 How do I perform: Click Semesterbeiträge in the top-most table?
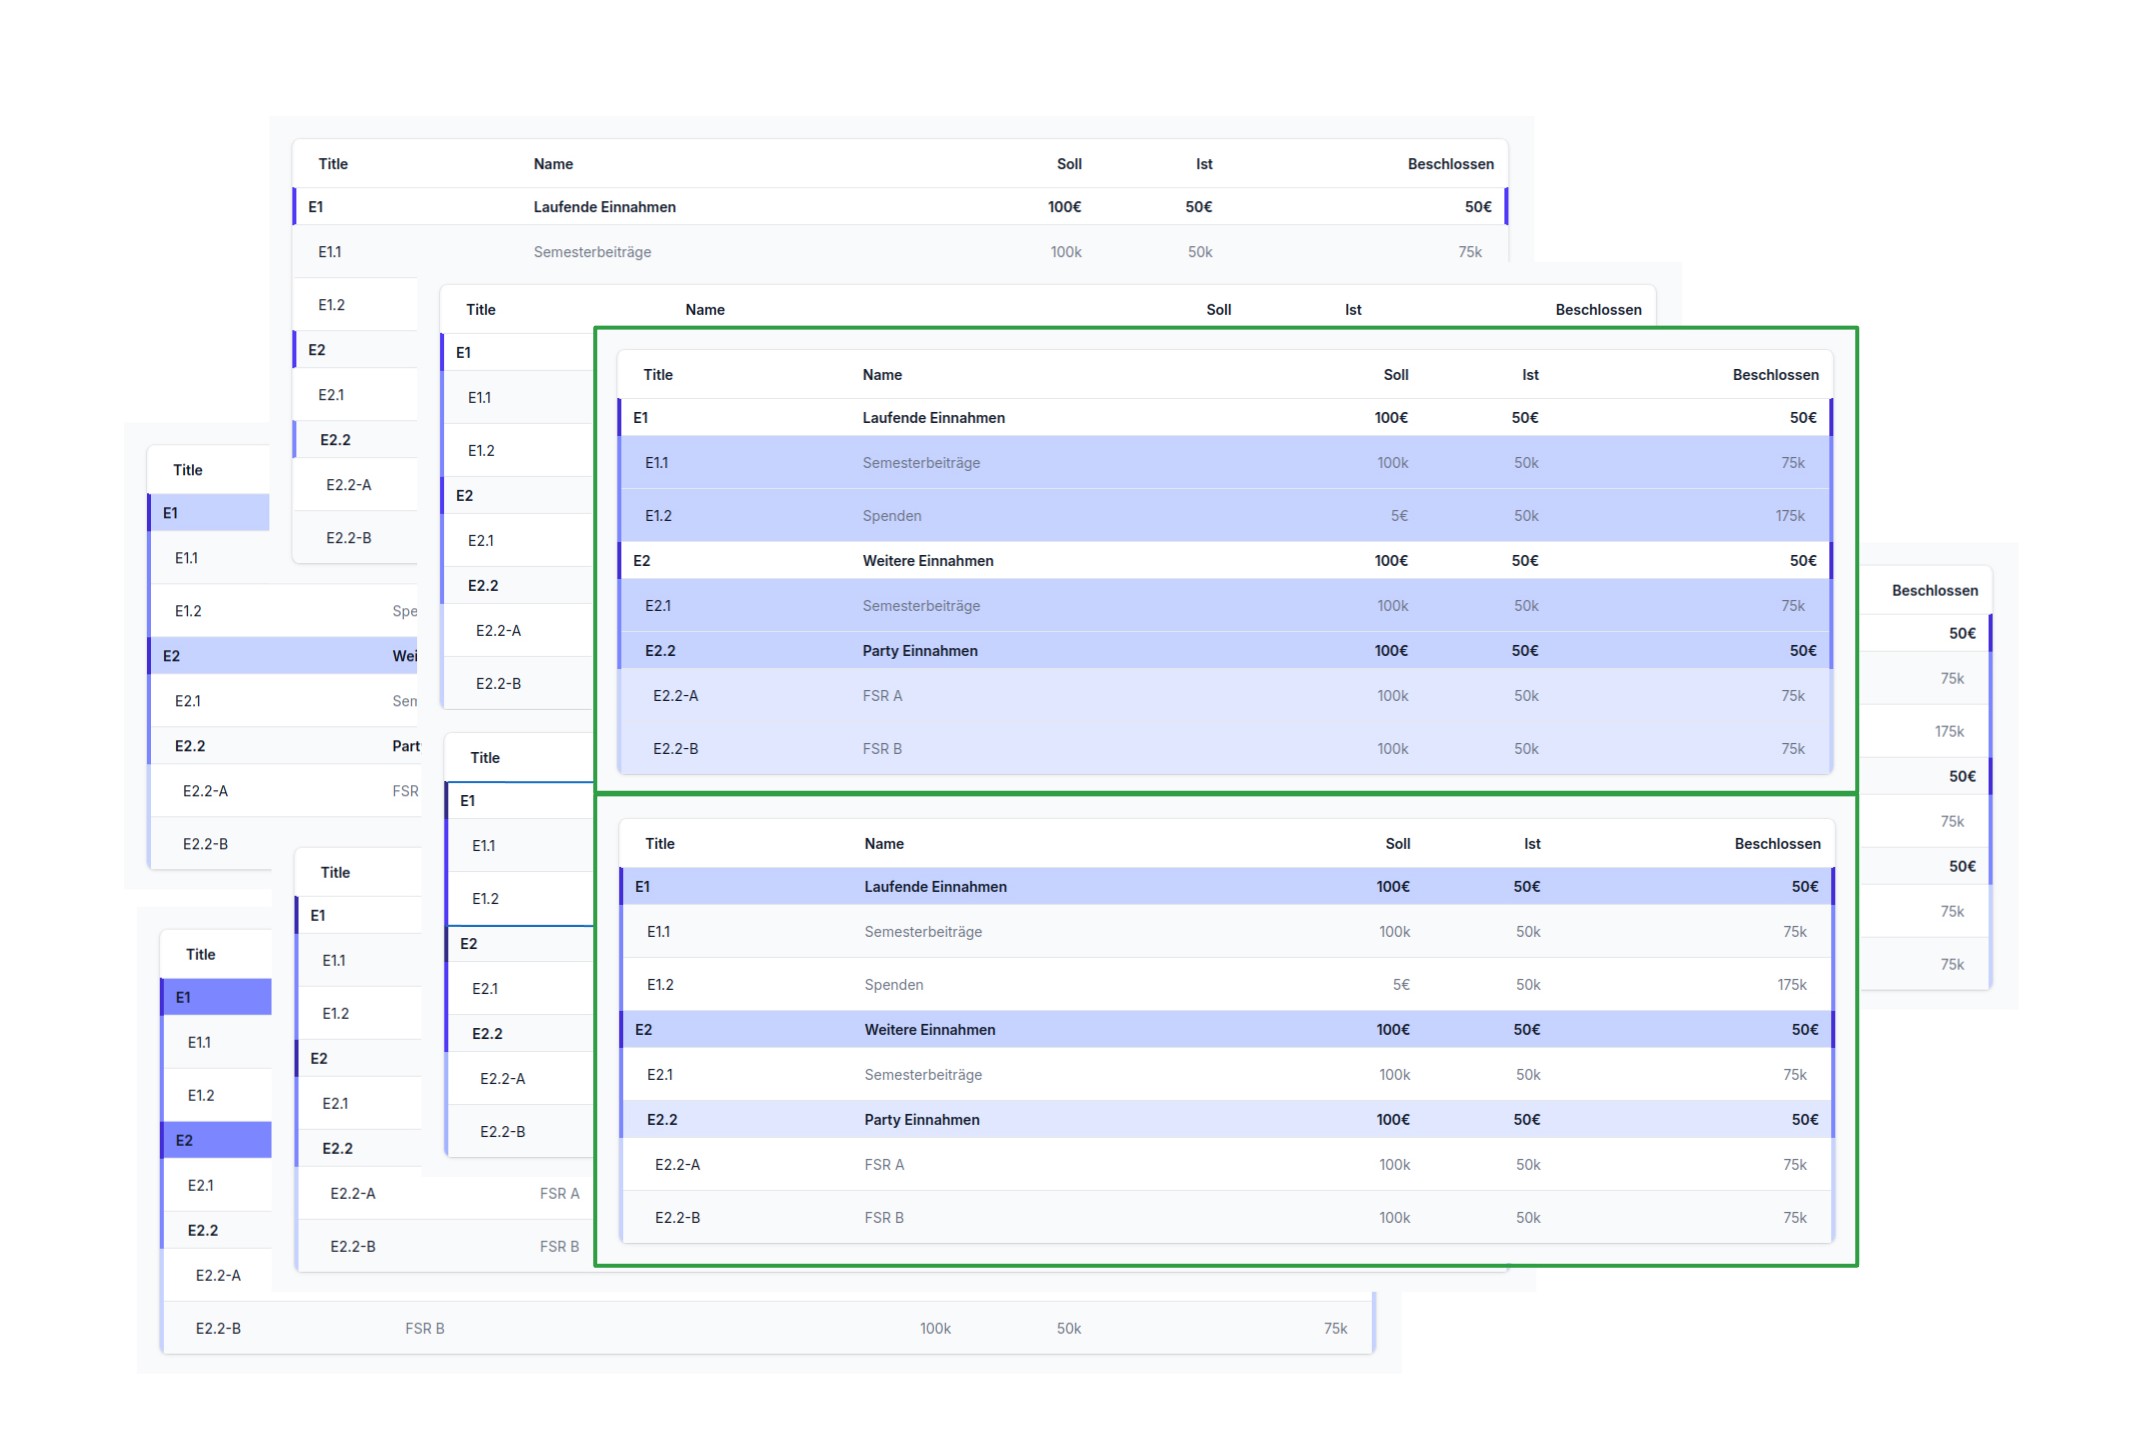[x=592, y=252]
